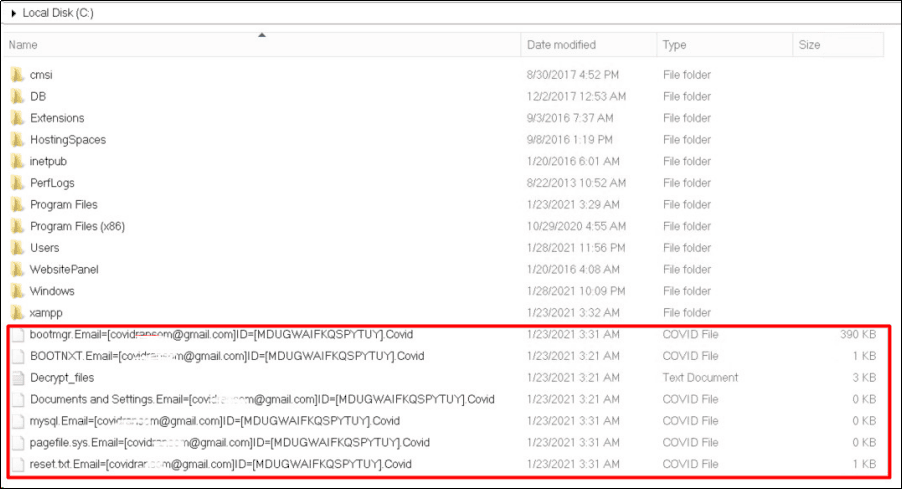
Task: Select the DB folder icon
Action: coord(17,96)
